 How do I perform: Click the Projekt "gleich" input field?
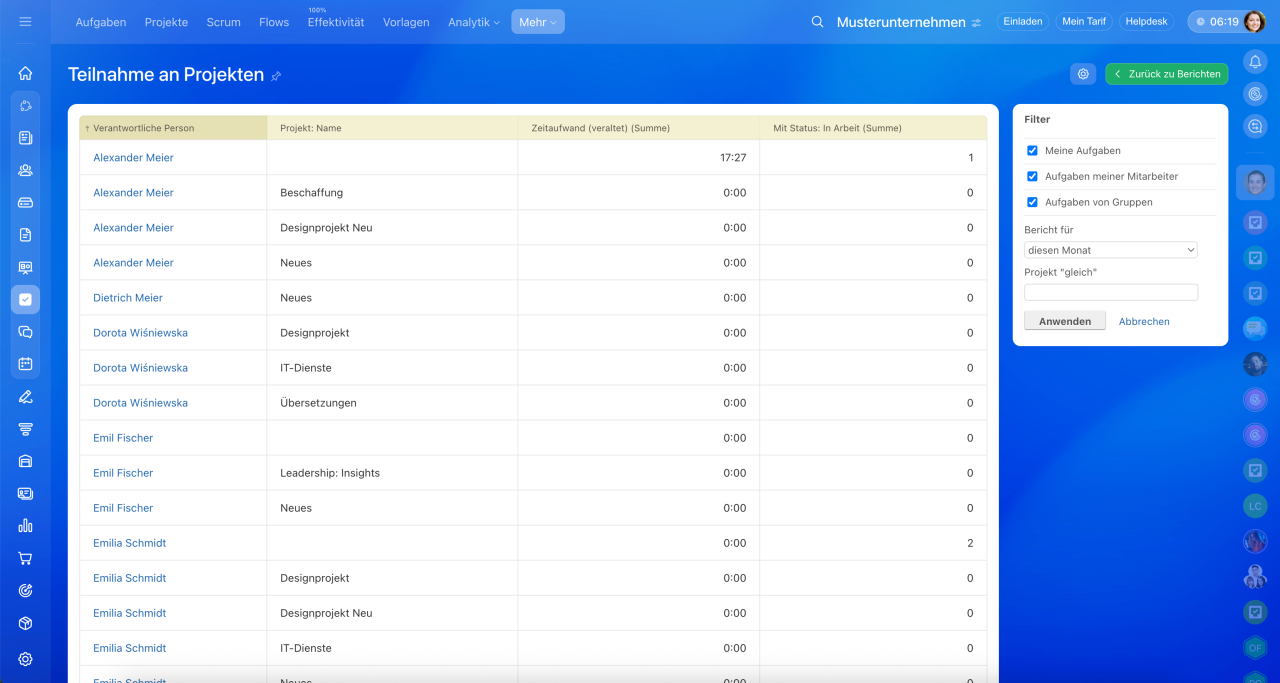[1110, 293]
